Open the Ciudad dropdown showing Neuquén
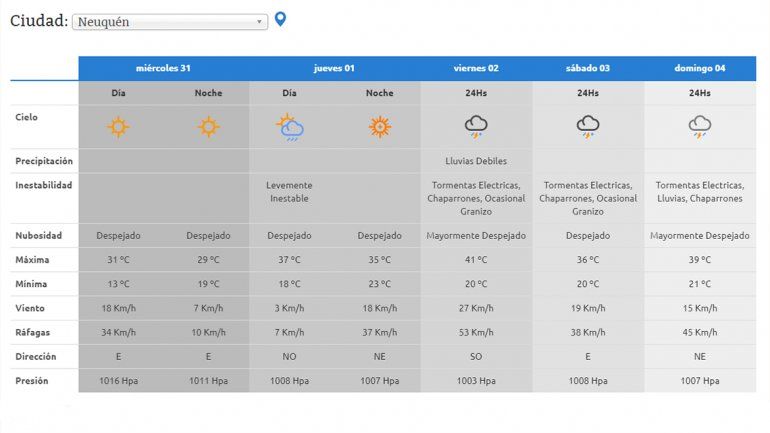 pos(170,22)
